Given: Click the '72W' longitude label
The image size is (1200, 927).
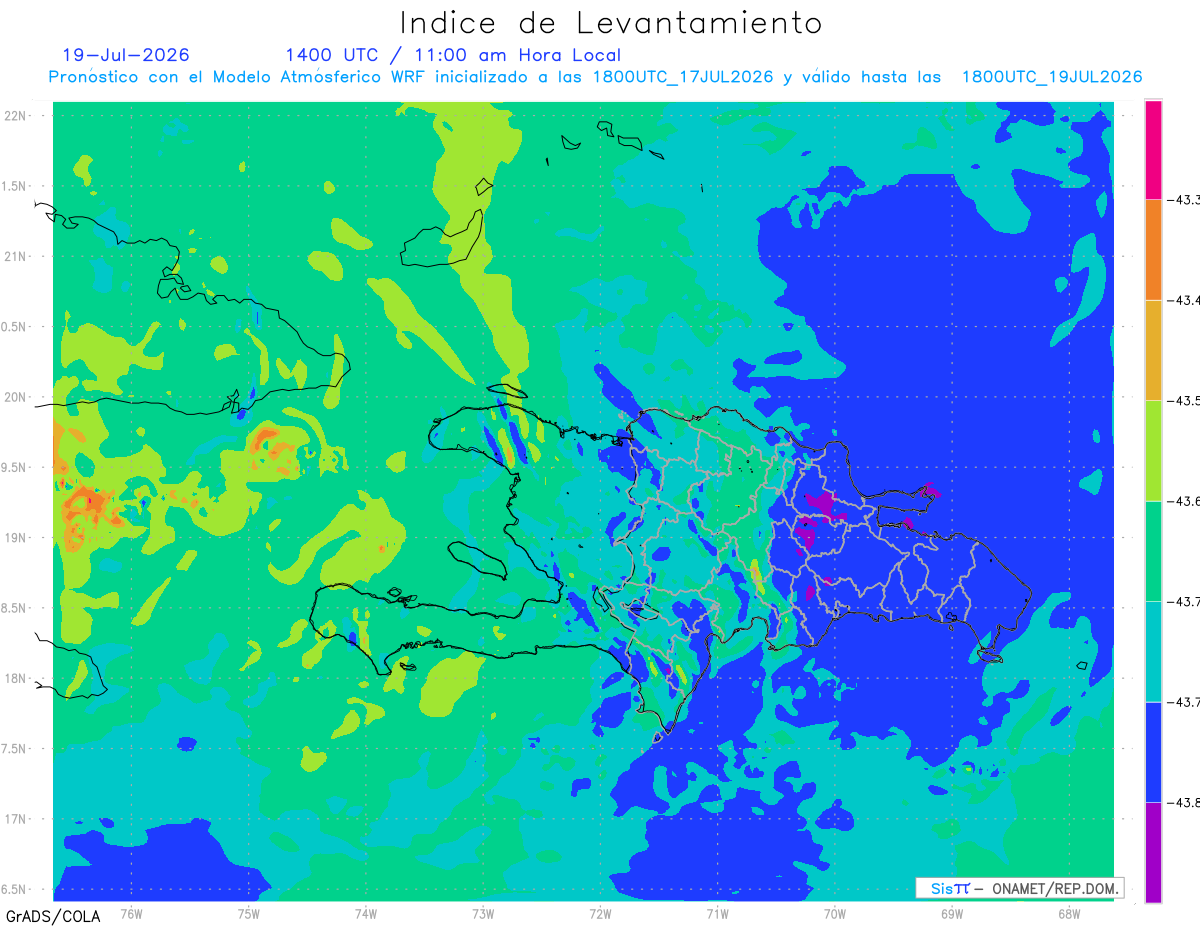Looking at the screenshot, I should [x=600, y=913].
